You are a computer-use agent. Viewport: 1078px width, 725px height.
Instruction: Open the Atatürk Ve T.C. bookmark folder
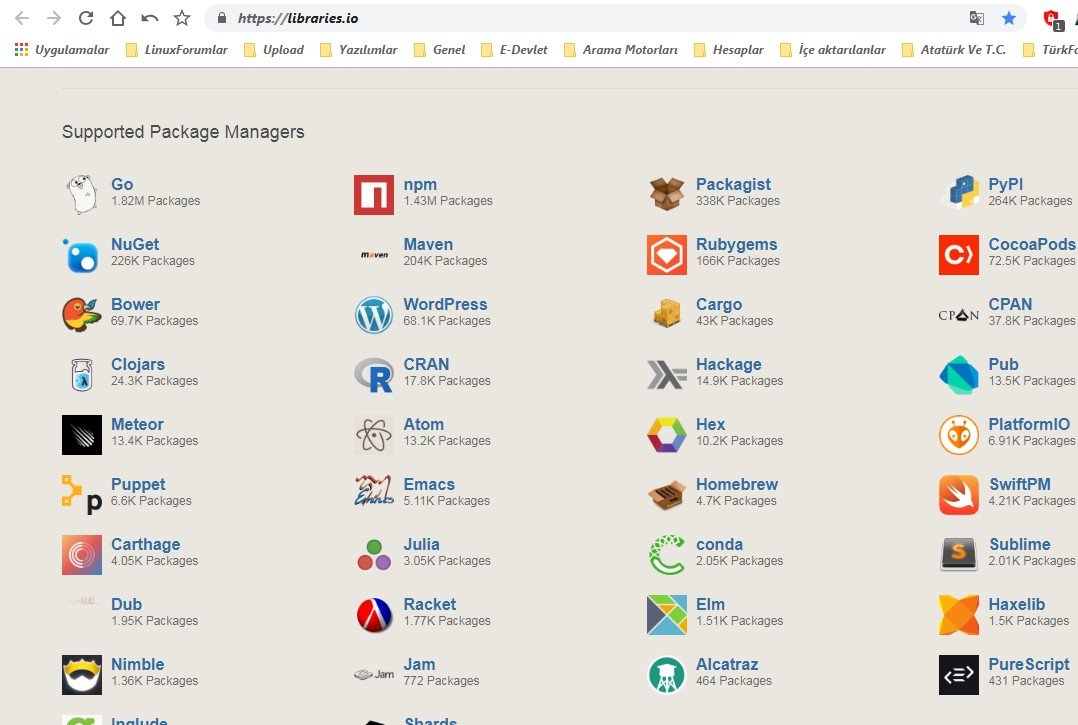click(x=953, y=49)
